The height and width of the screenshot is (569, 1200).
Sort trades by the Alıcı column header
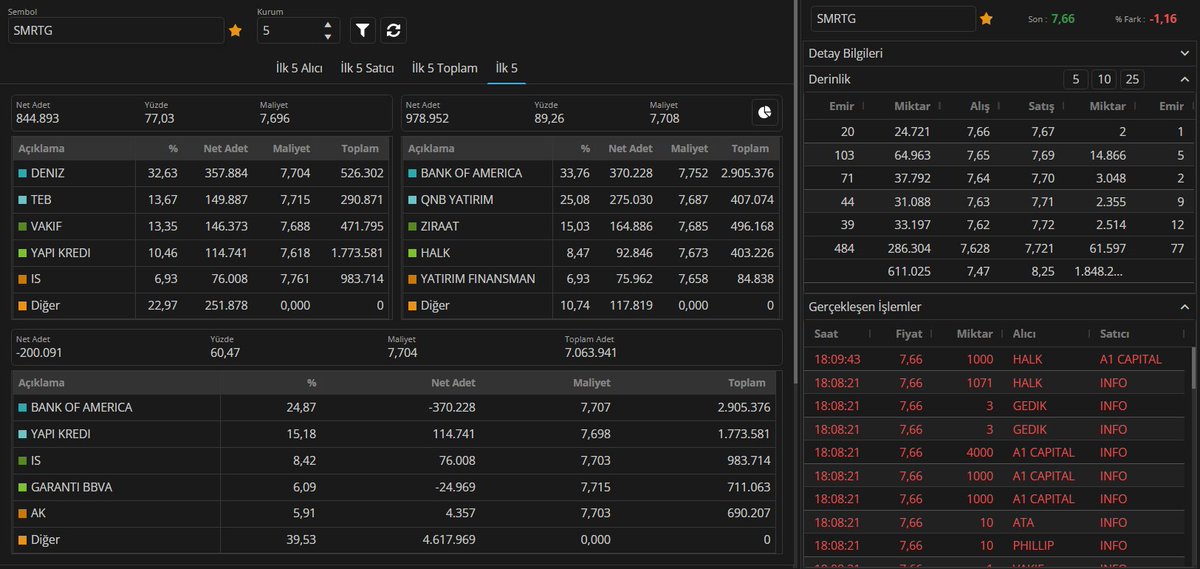[x=1024, y=334]
